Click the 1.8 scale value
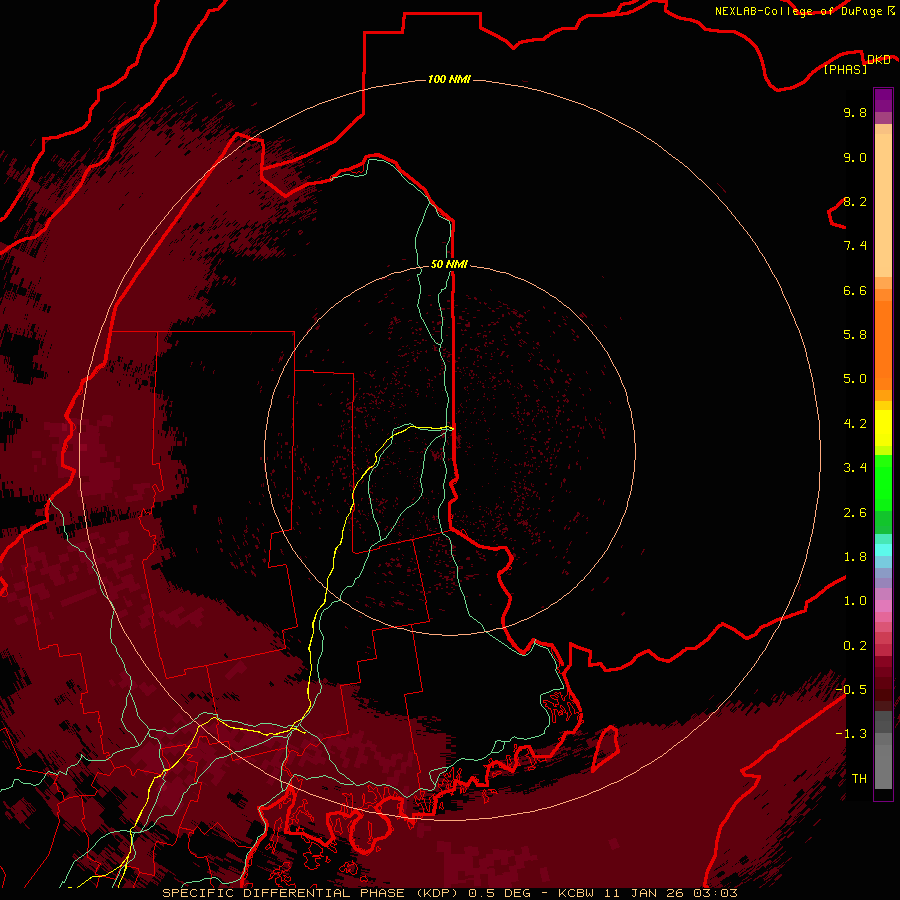Screen dimensions: 900x900 855,557
